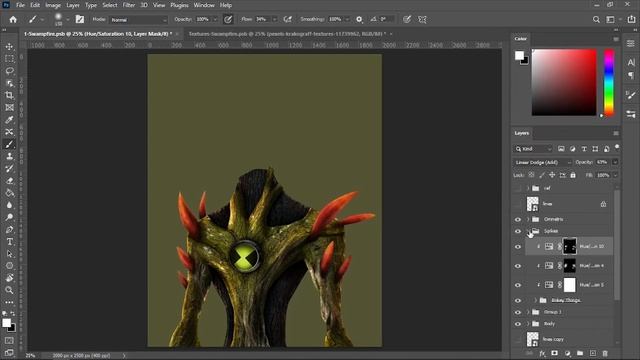The height and width of the screenshot is (360, 640).
Task: Create new fill or adjustment layer
Action: 567,353
